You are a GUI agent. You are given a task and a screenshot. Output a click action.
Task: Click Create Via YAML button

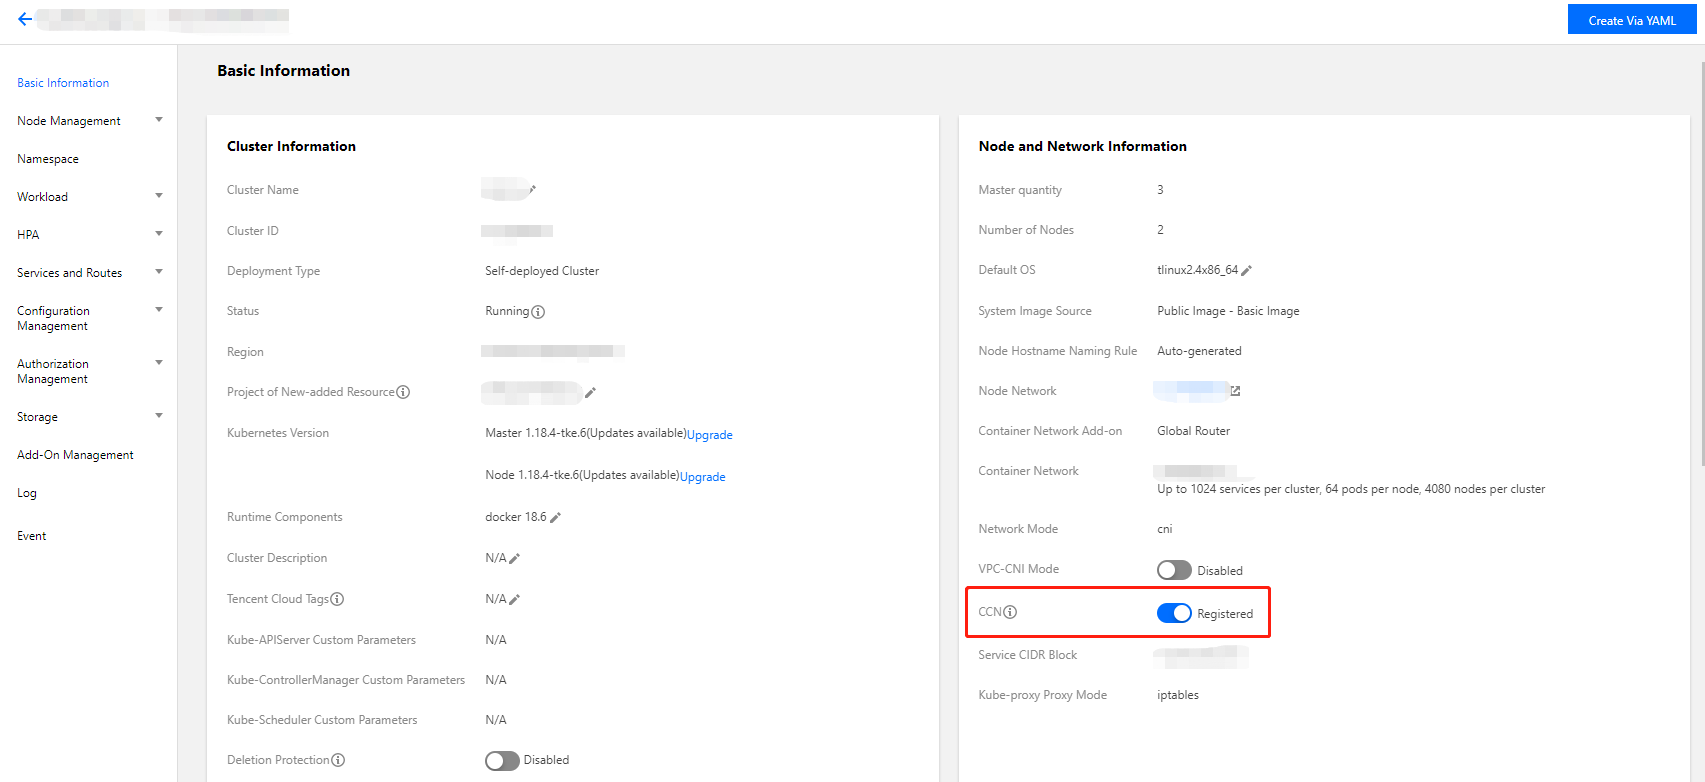[x=1632, y=20]
